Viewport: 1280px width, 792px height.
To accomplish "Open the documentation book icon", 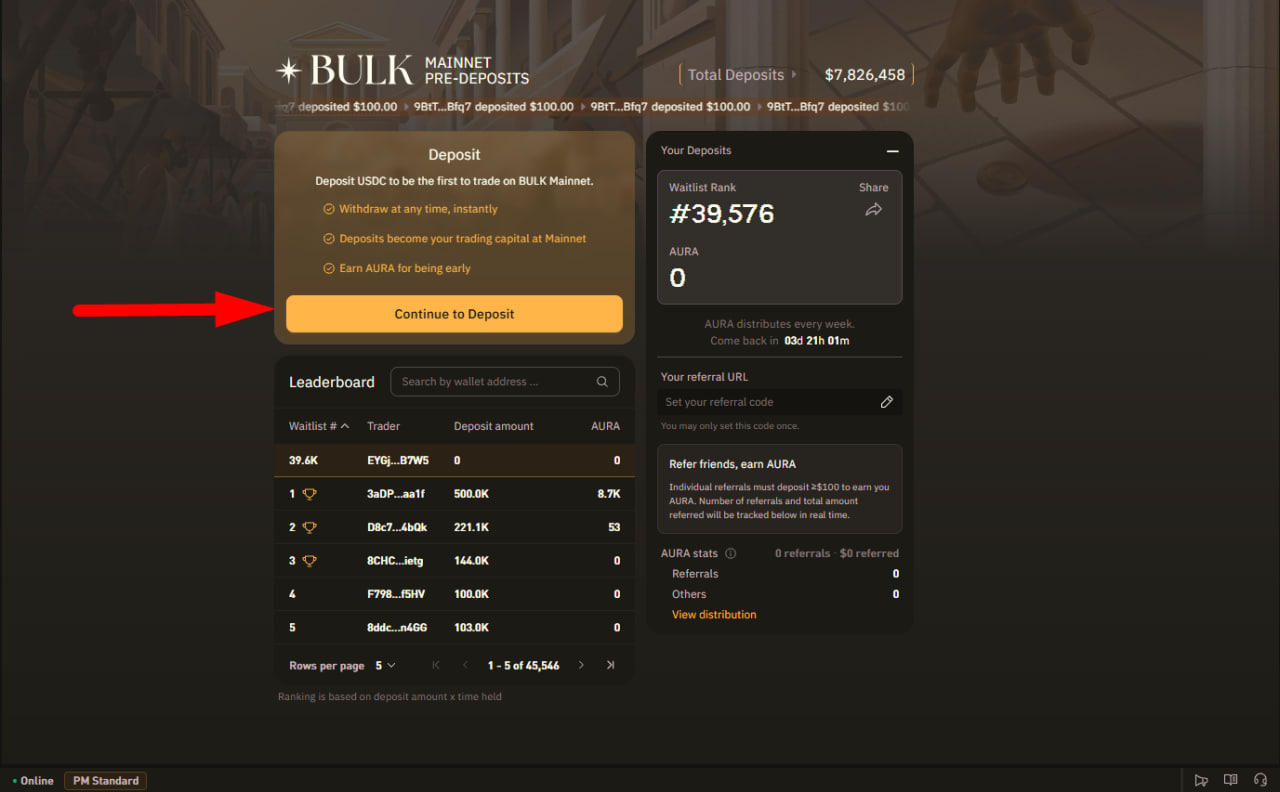I will [1231, 780].
